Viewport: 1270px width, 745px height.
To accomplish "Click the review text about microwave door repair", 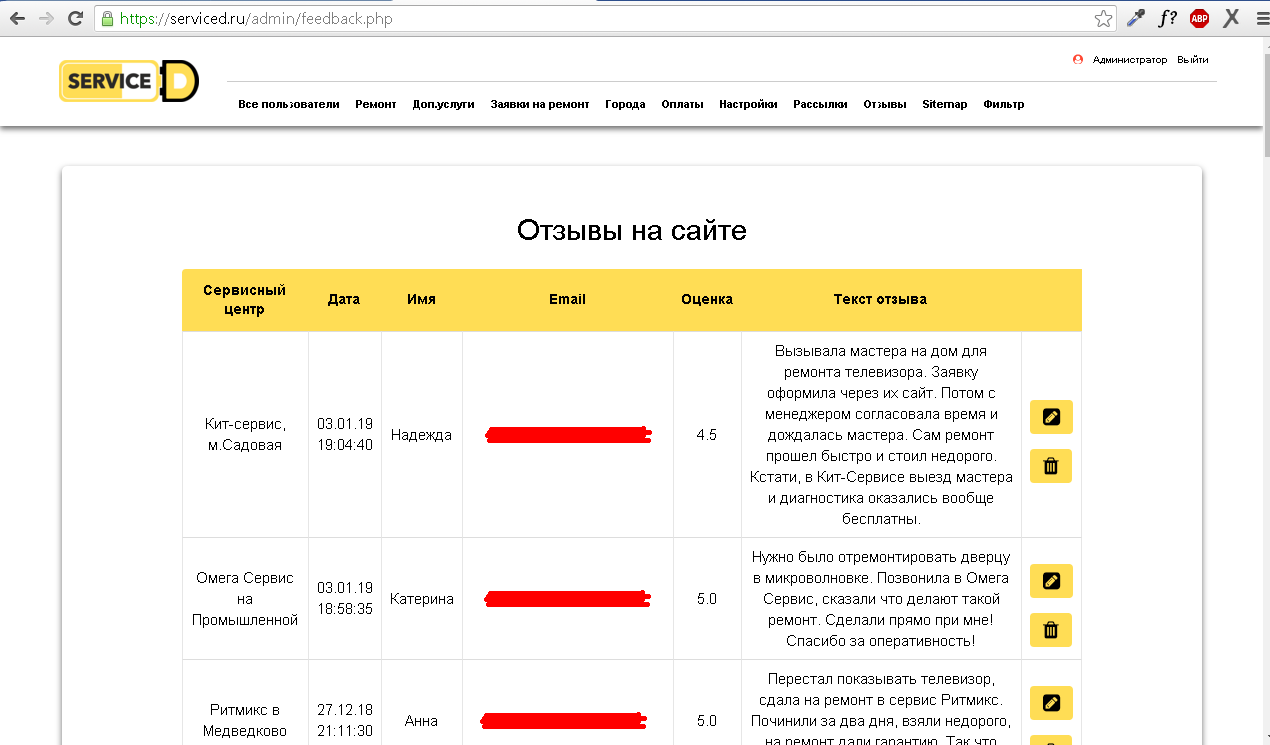I will pos(881,599).
